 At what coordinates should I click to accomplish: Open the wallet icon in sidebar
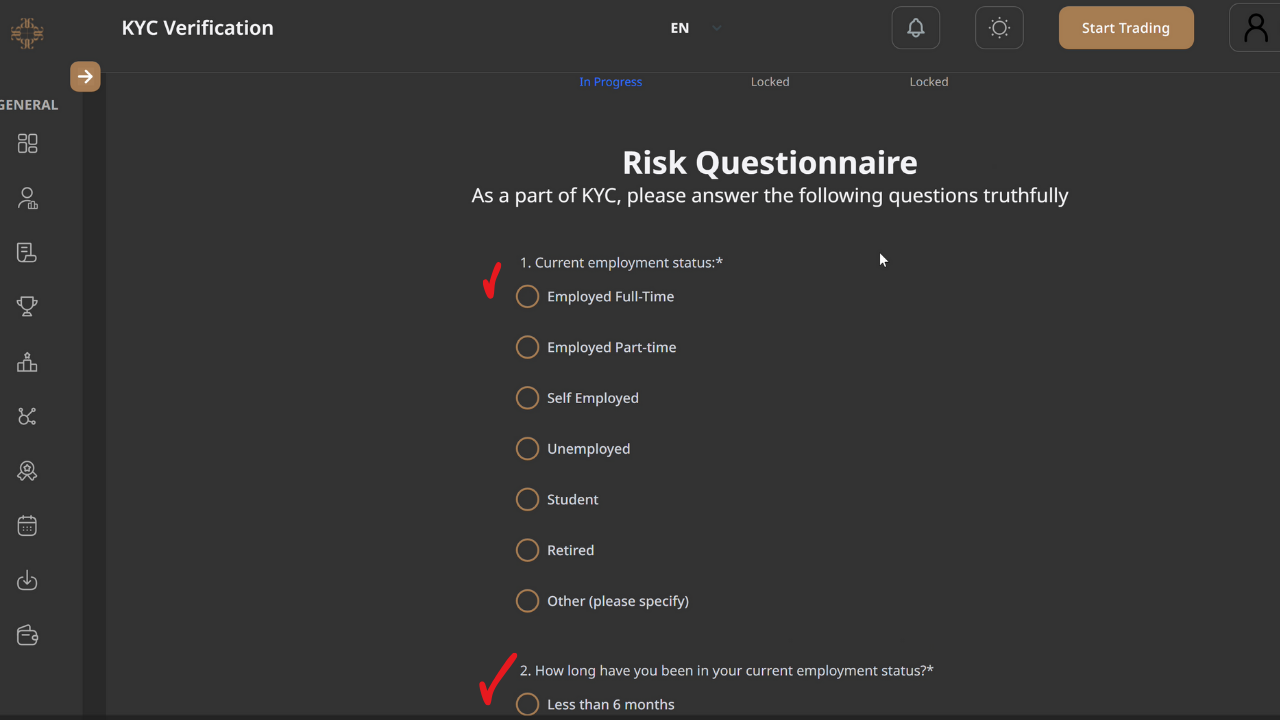(x=27, y=635)
